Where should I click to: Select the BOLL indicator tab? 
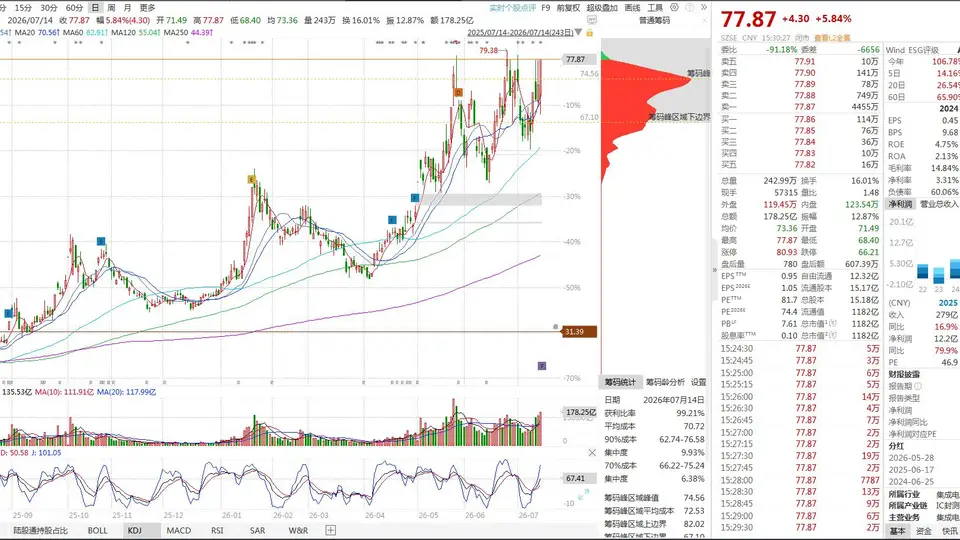(x=97, y=530)
